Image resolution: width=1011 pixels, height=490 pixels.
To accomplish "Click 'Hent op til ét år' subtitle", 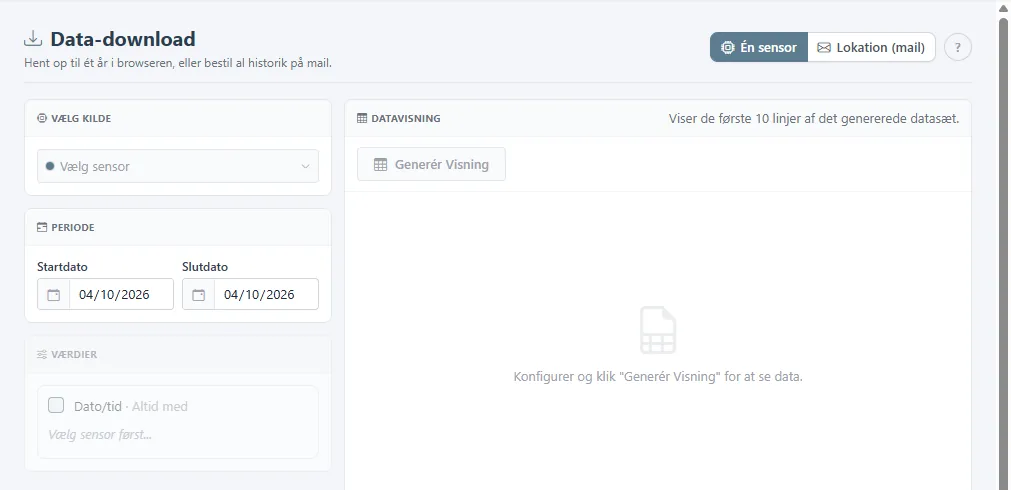I will point(178,63).
